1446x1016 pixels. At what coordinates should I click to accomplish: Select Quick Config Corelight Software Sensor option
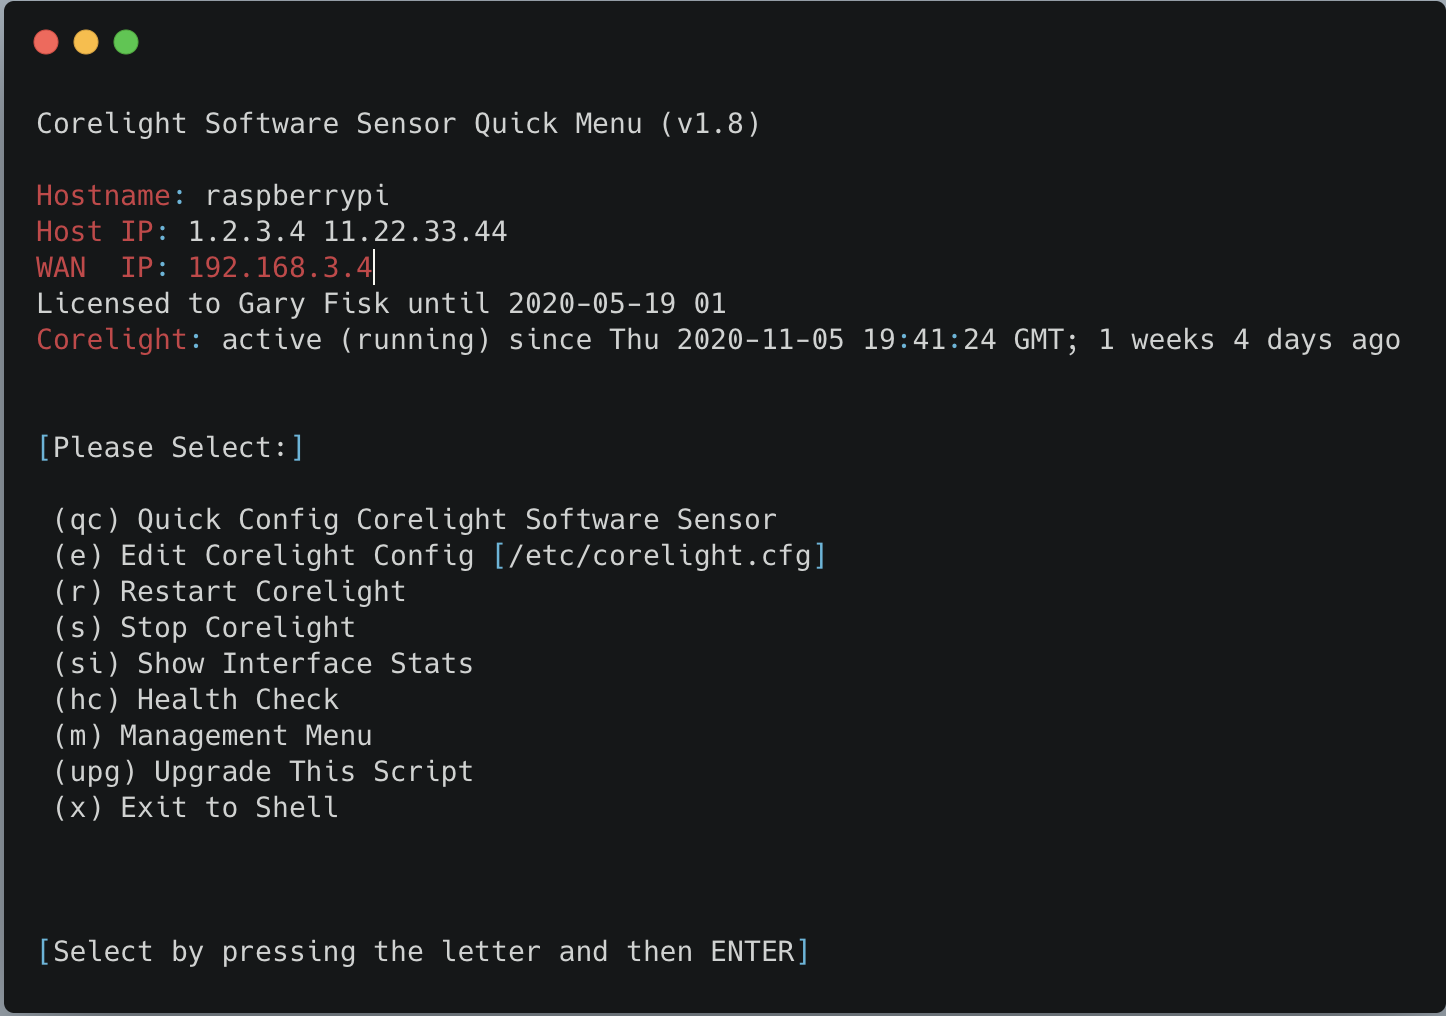click(415, 520)
